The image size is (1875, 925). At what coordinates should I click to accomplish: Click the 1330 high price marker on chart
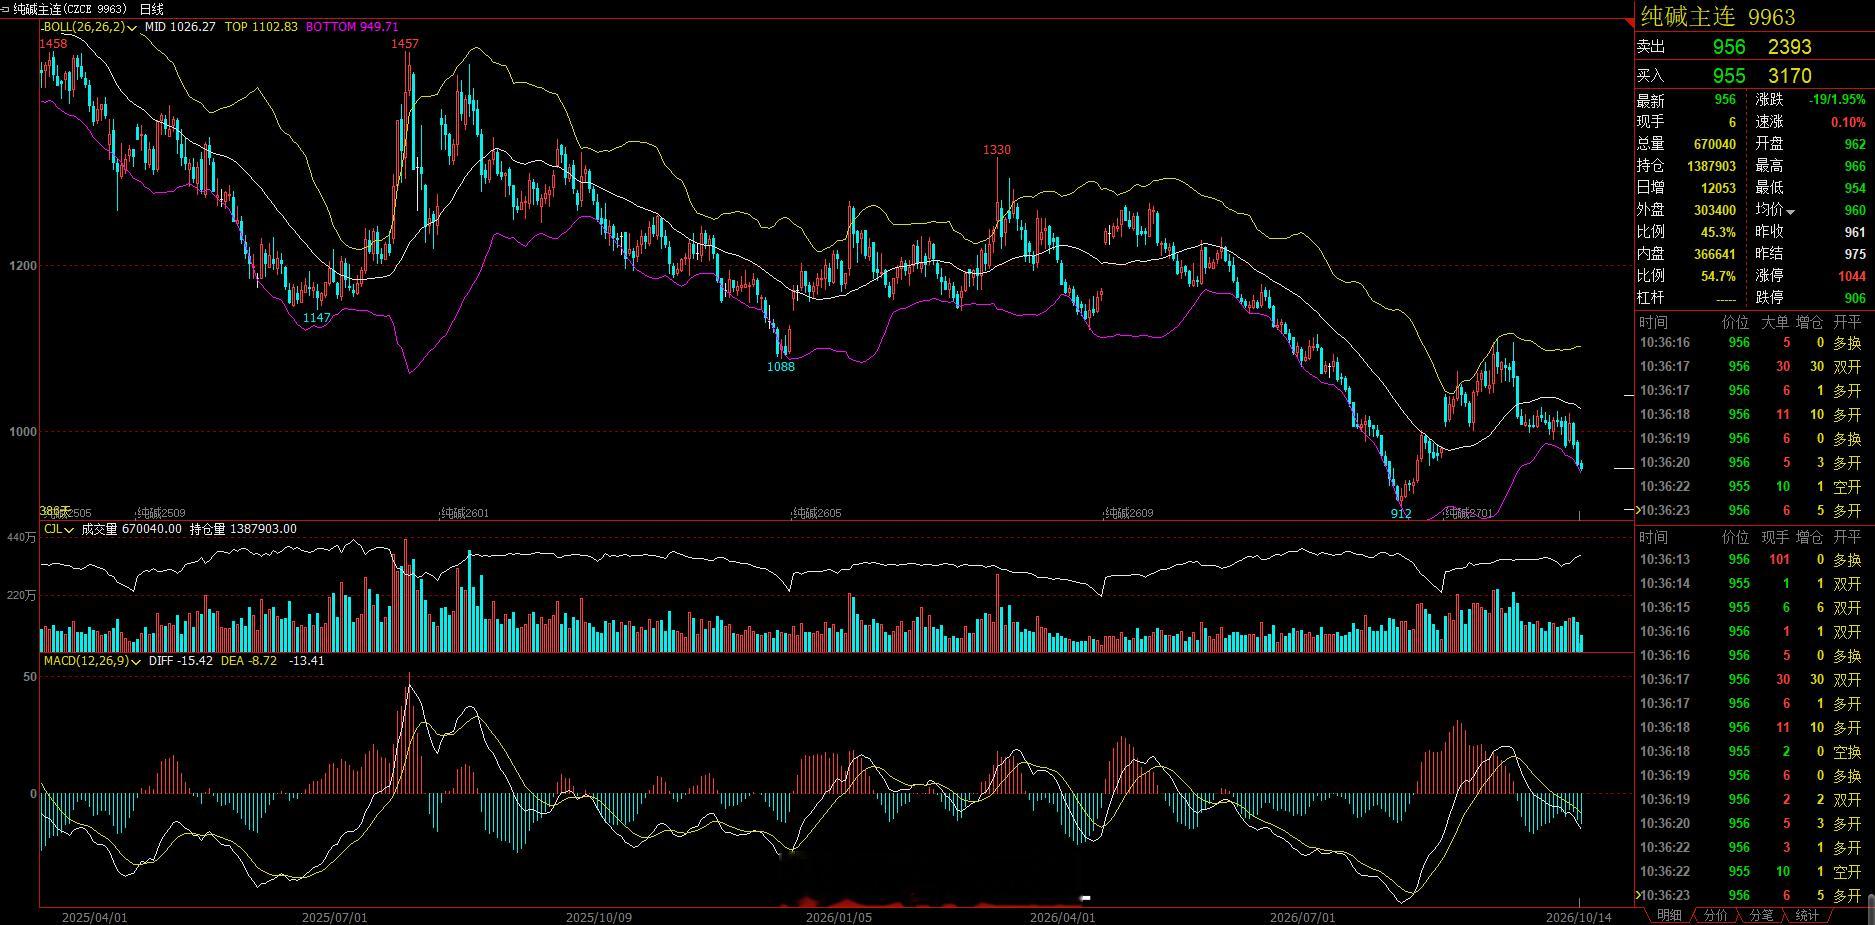(x=997, y=150)
